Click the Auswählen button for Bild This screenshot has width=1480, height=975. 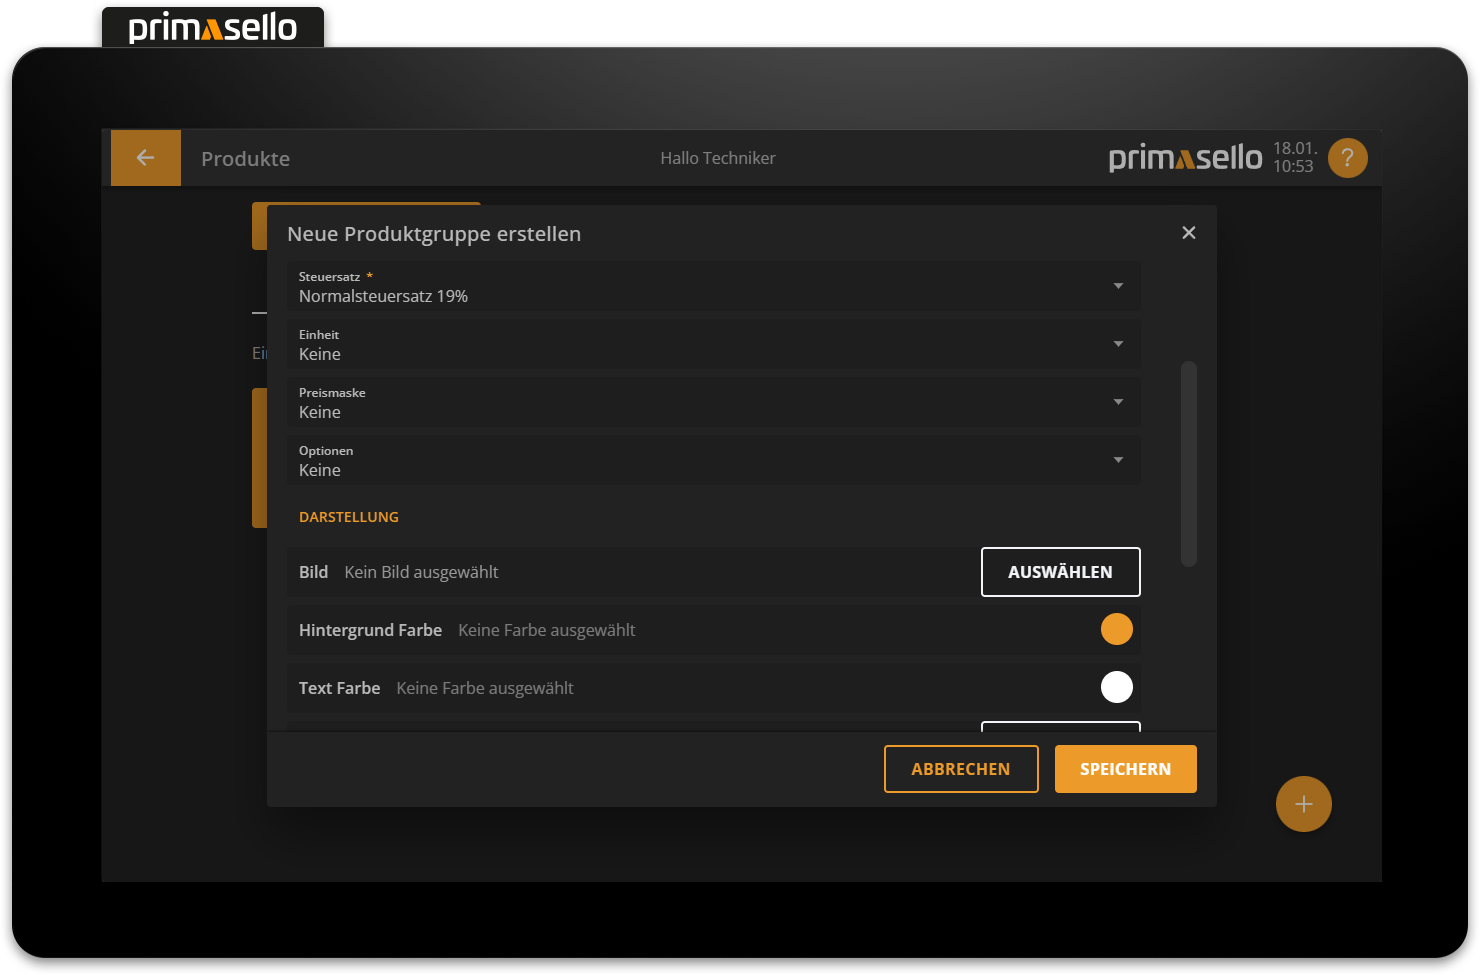[x=1060, y=572]
